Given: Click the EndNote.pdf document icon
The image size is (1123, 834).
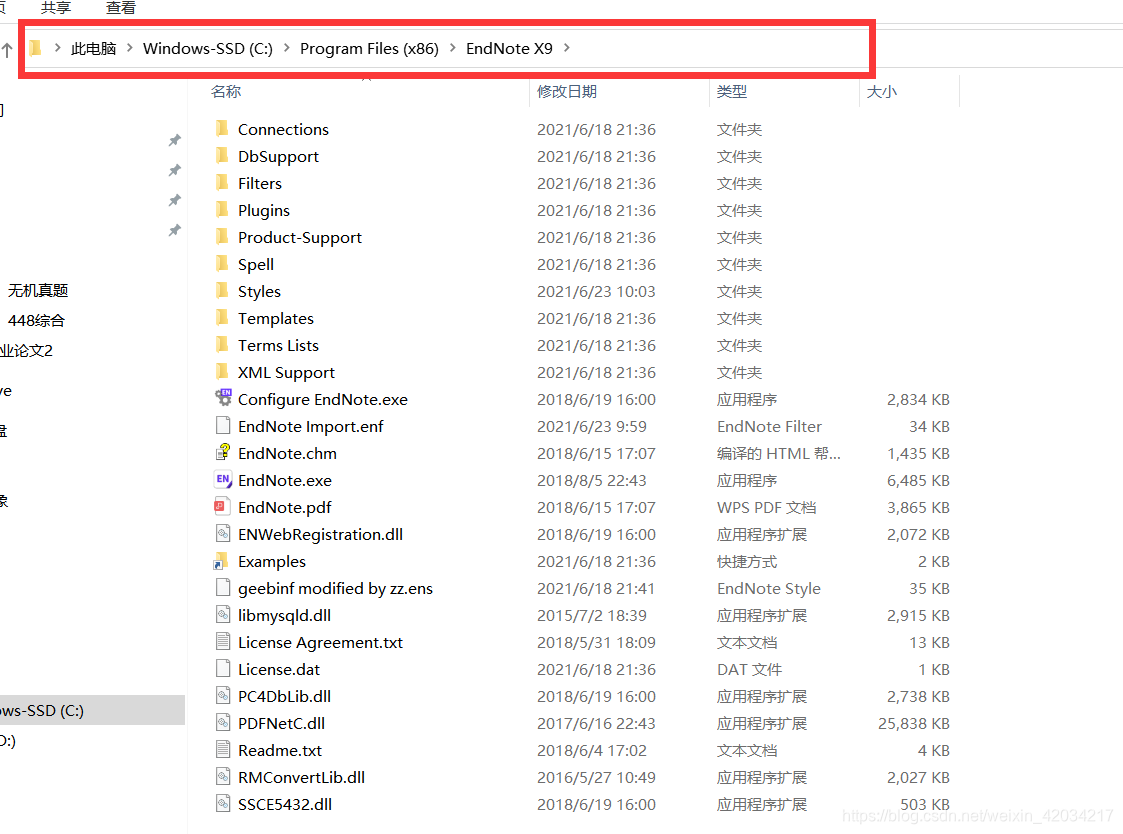Looking at the screenshot, I should [x=223, y=507].
